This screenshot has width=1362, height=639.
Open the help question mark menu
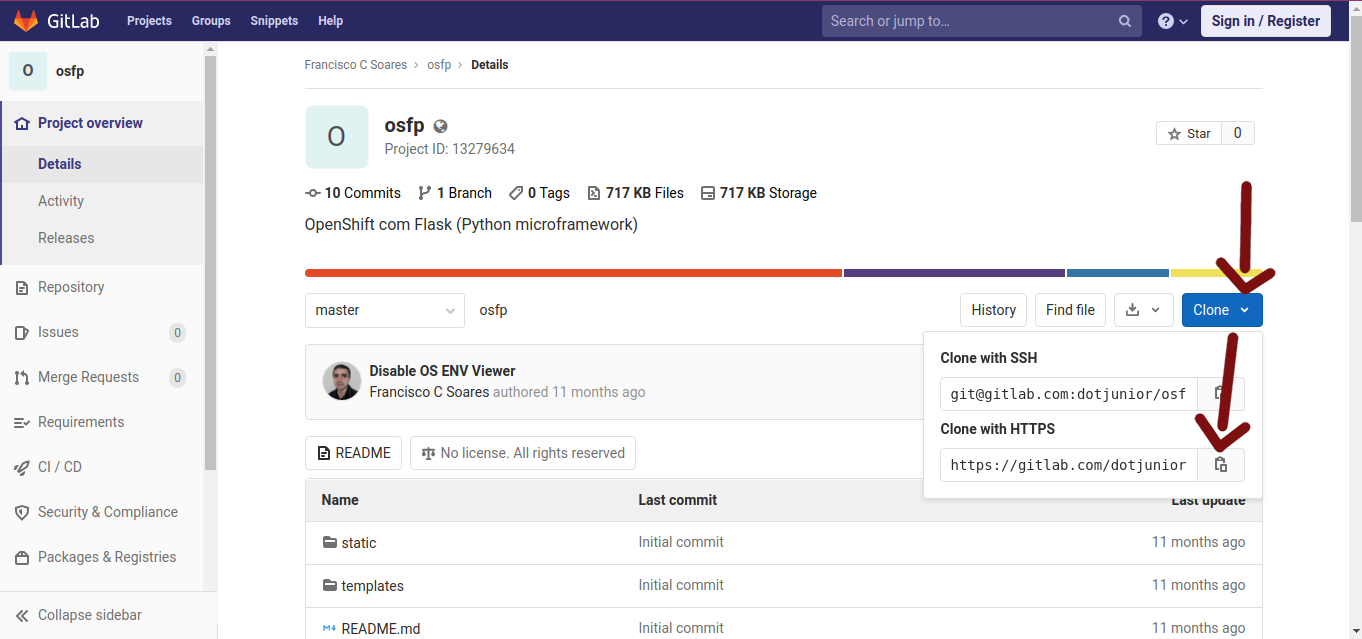coord(1173,21)
